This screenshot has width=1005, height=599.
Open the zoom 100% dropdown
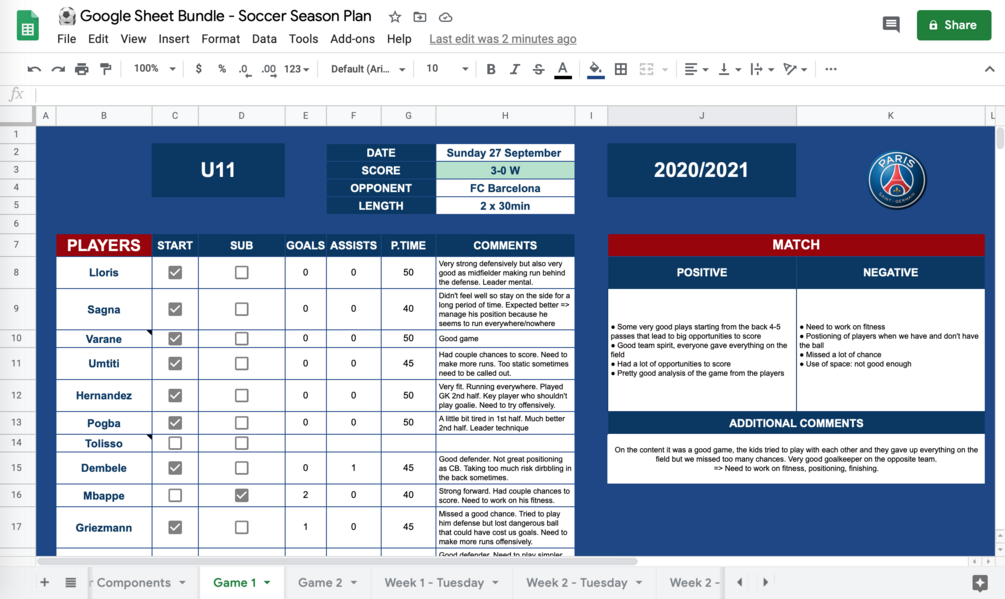(154, 69)
